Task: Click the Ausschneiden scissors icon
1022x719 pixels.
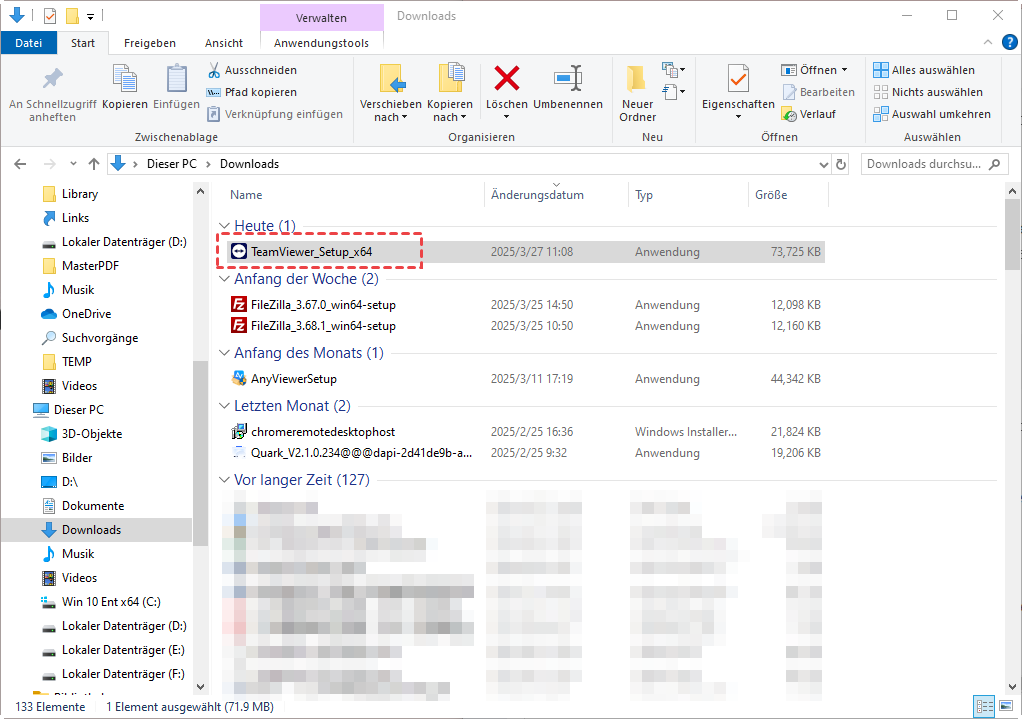Action: pos(214,70)
